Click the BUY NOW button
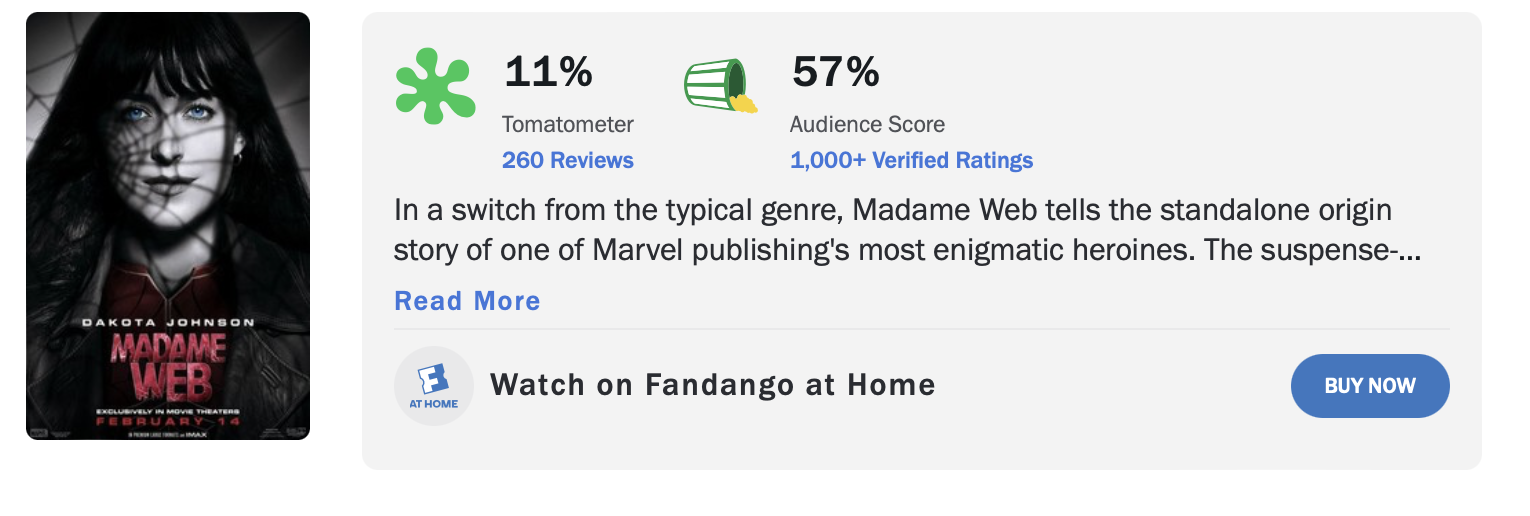Viewport: 1530px width, 516px height. pos(1370,386)
